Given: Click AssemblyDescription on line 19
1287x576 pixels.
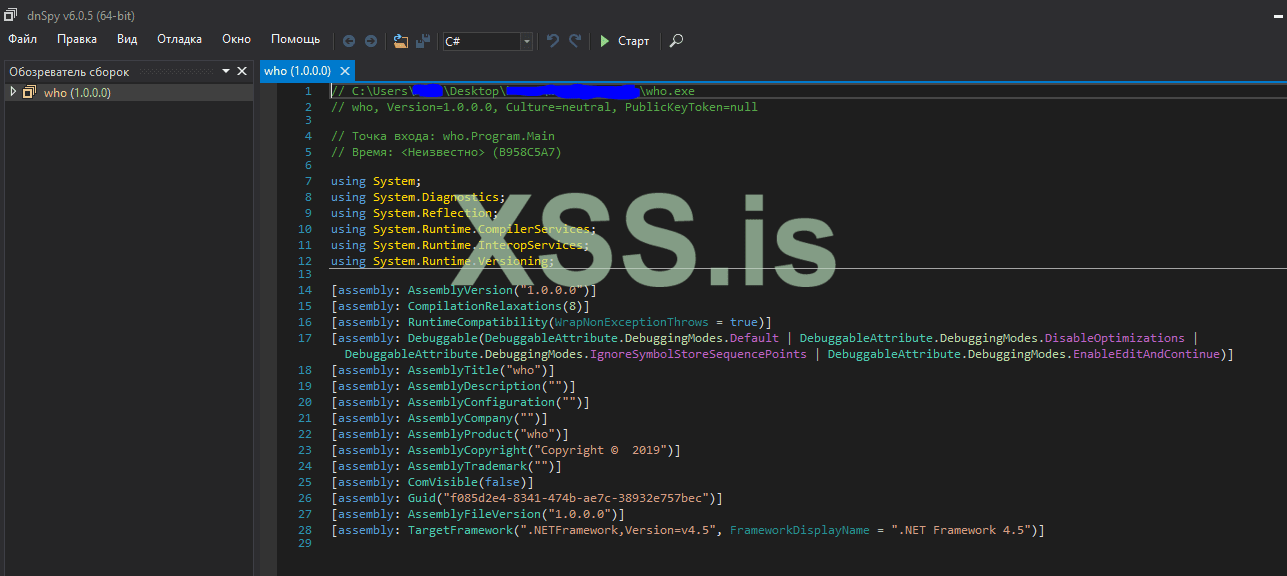Looking at the screenshot, I should (x=474, y=386).
